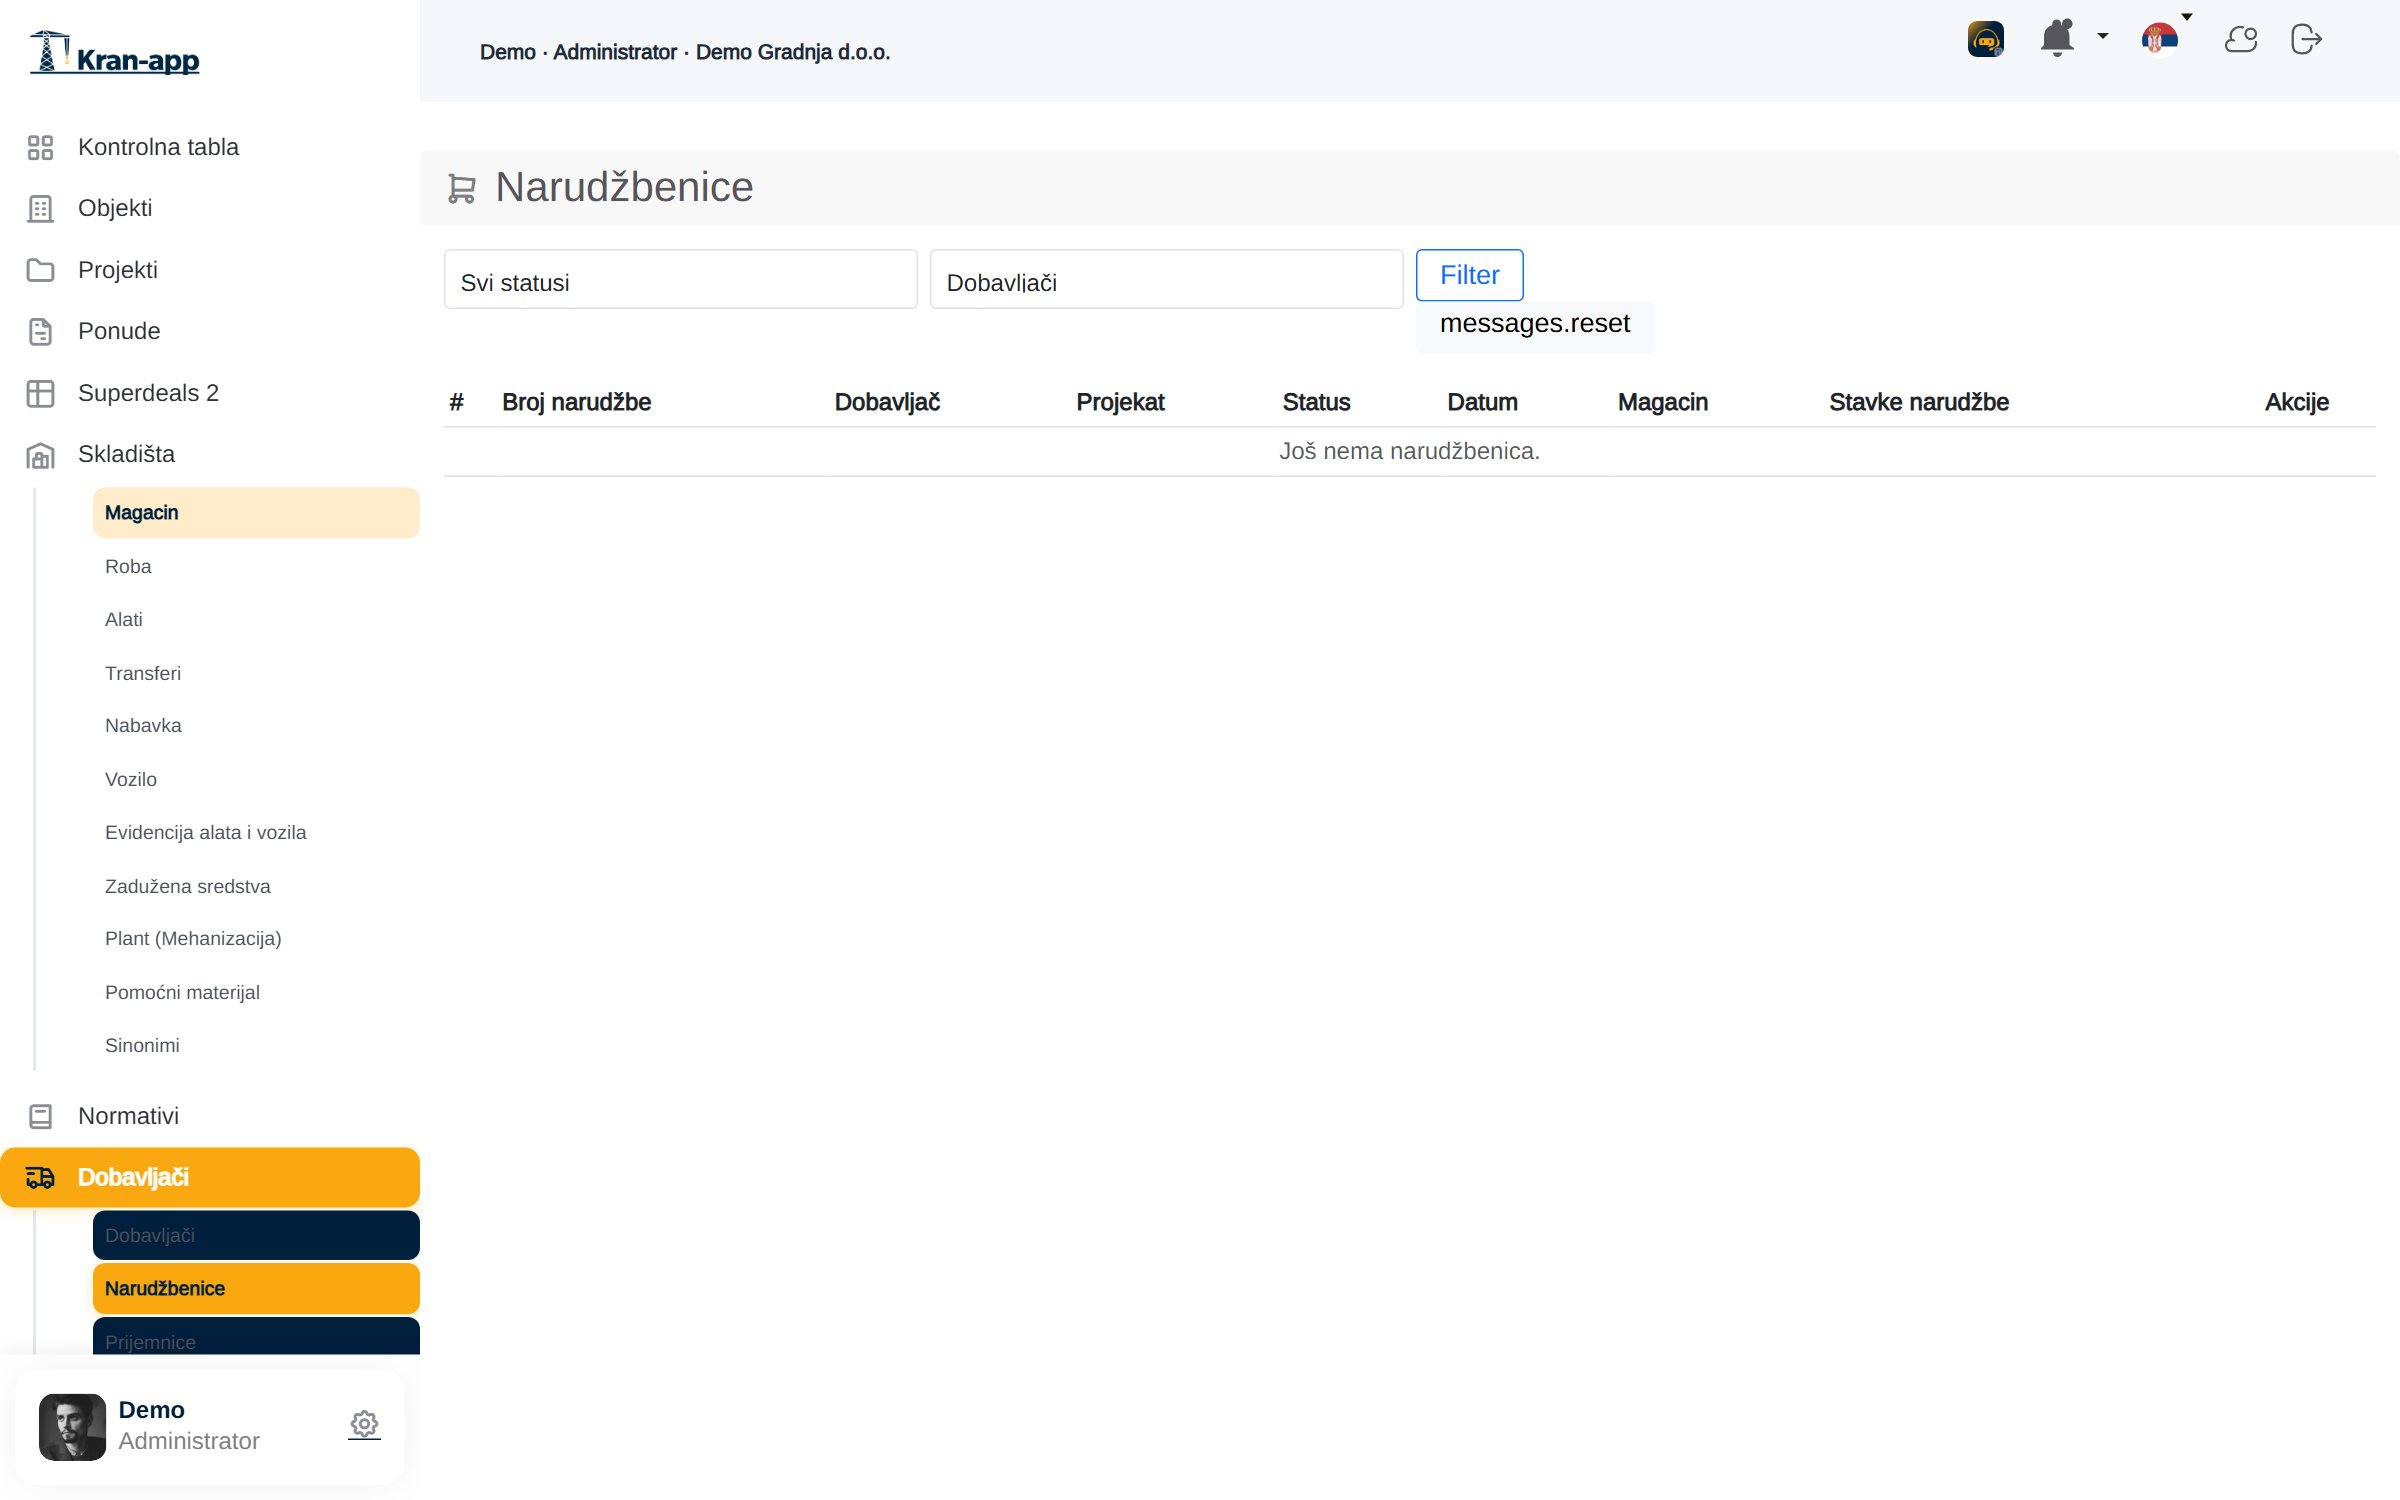Click the Serbian flag language icon

2159,40
